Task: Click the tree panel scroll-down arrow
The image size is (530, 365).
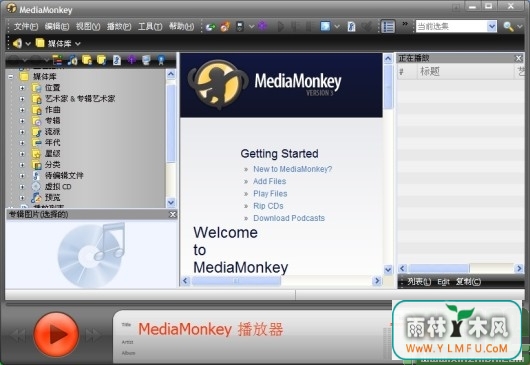Action: tap(171, 202)
